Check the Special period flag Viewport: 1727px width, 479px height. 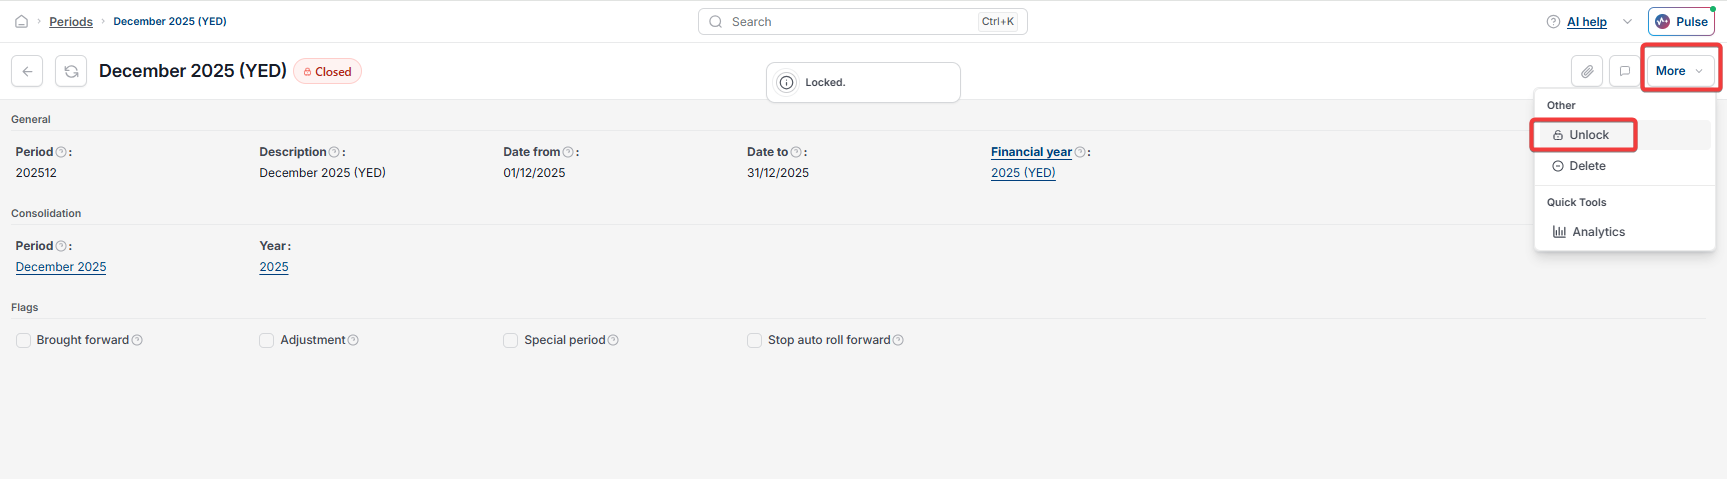[x=510, y=340]
